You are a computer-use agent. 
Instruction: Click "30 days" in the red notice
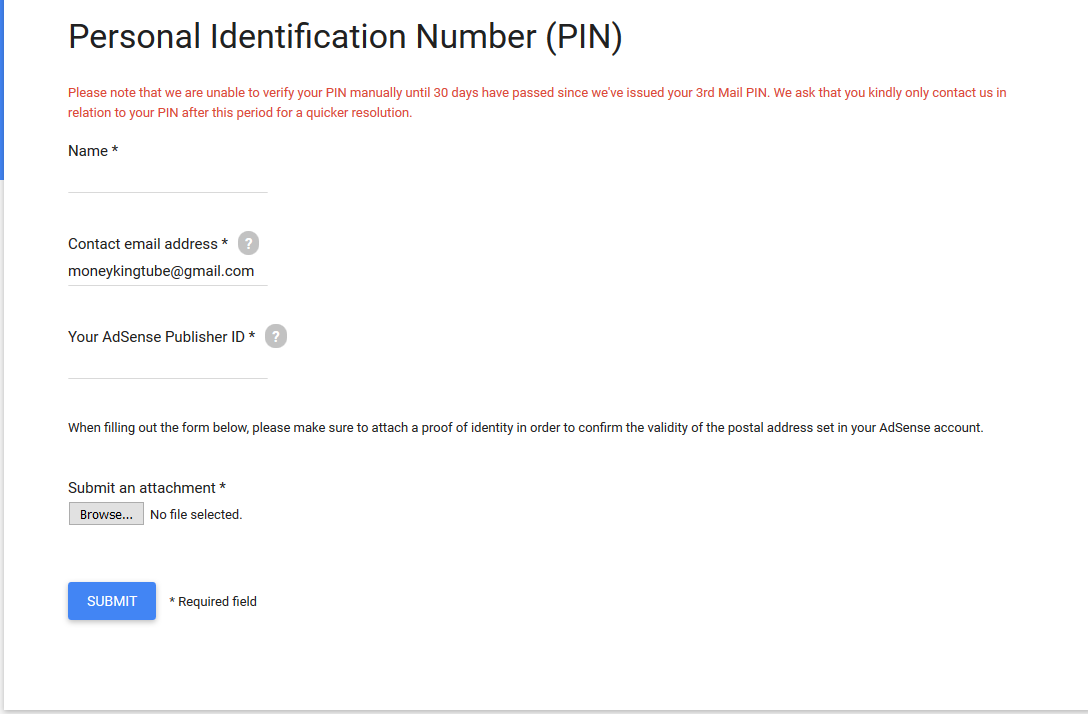click(x=454, y=93)
